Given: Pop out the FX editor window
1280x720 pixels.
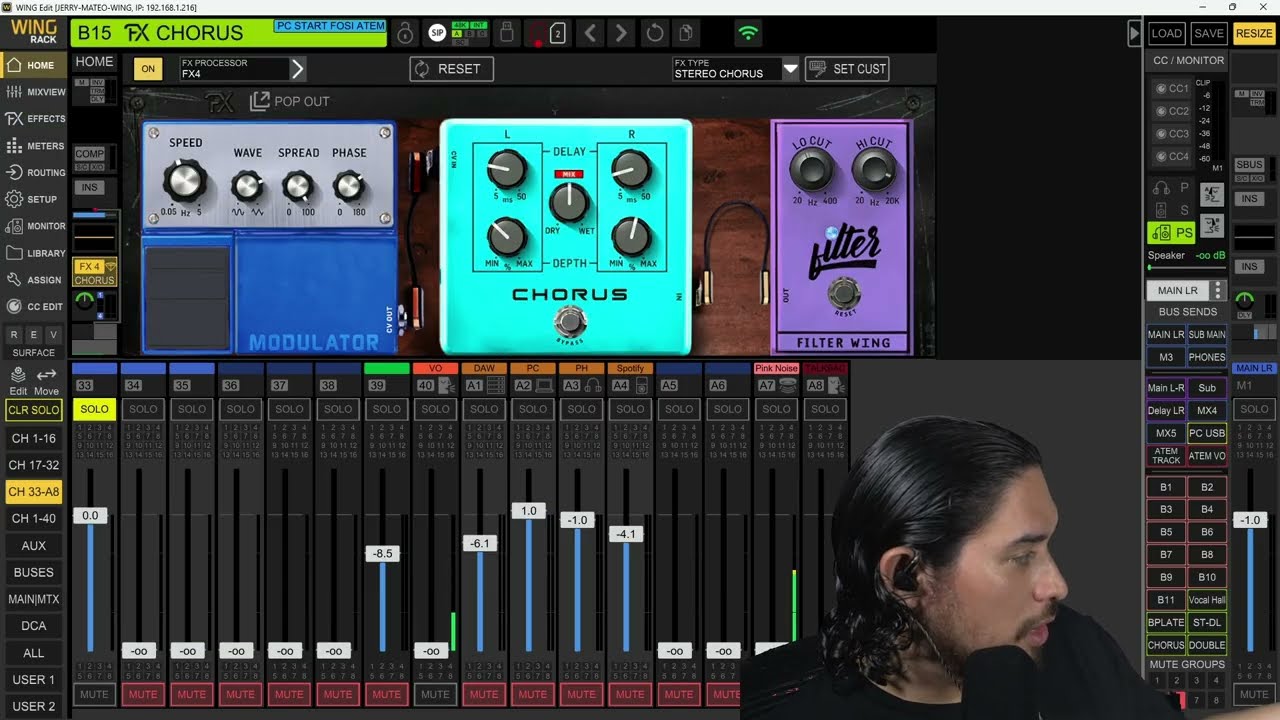Looking at the screenshot, I should click(289, 101).
